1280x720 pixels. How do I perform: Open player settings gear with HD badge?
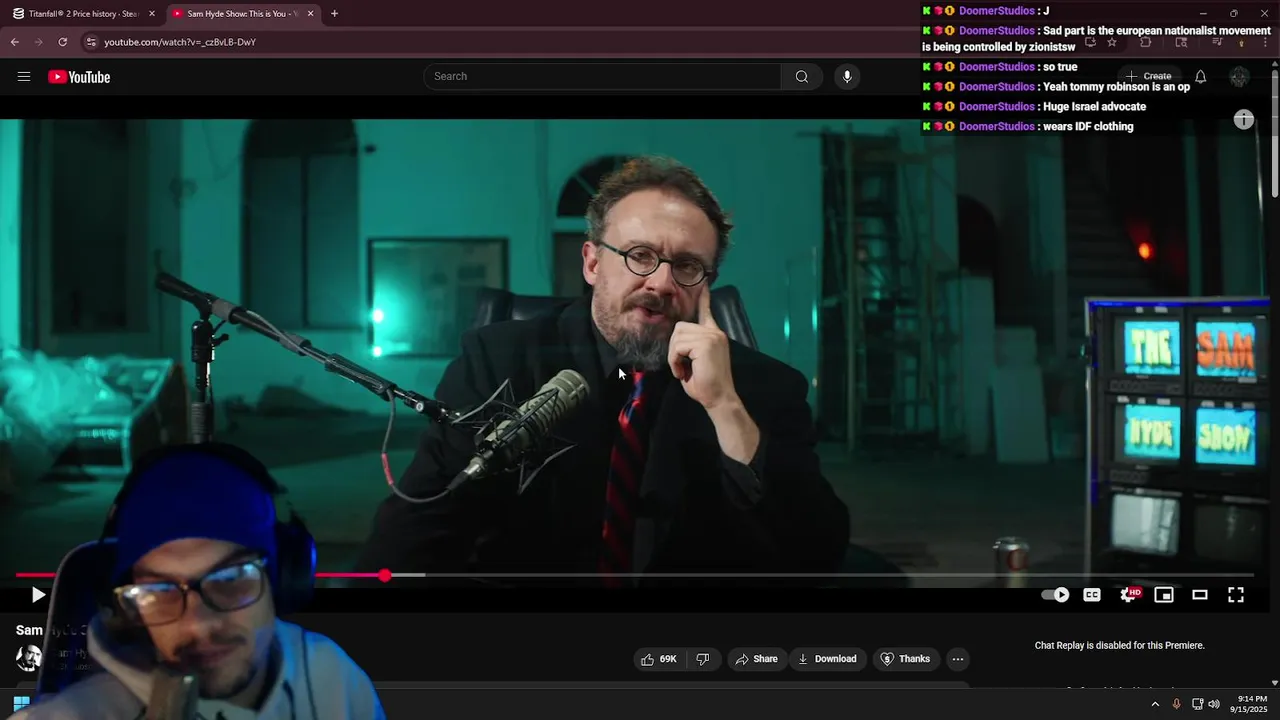pyautogui.click(x=1129, y=595)
